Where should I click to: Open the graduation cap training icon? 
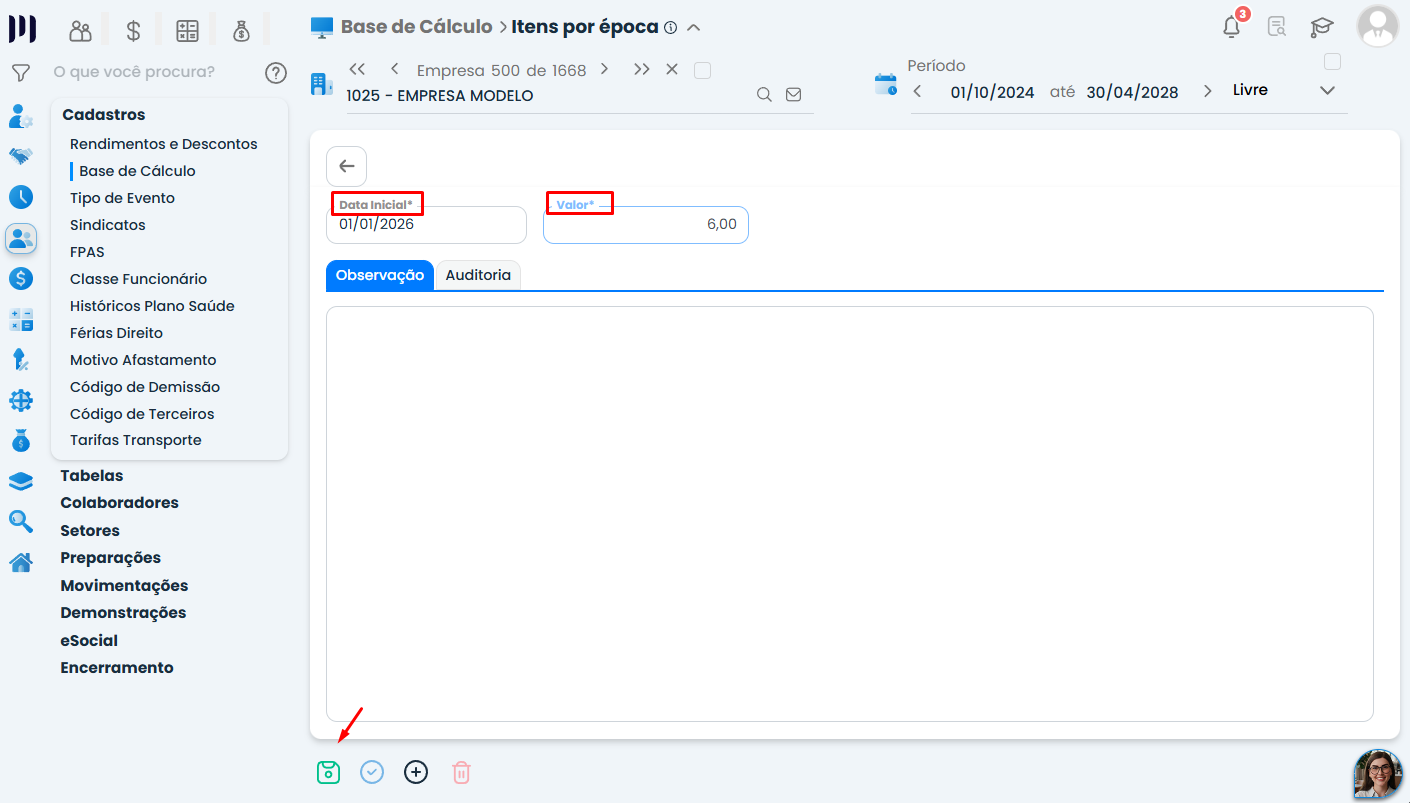(1322, 28)
